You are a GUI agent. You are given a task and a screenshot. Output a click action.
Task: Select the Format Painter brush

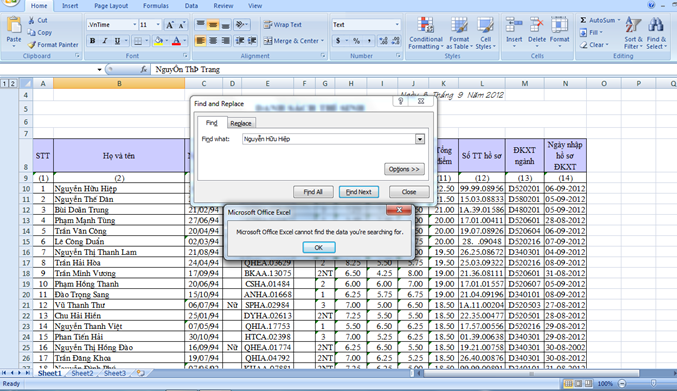[32, 44]
